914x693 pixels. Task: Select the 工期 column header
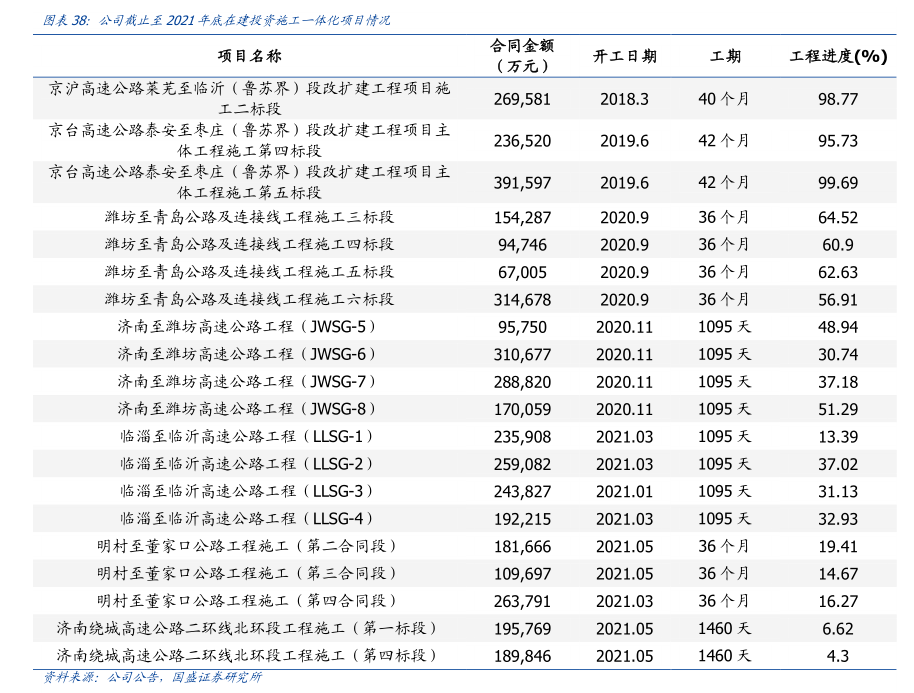pyautogui.click(x=725, y=56)
